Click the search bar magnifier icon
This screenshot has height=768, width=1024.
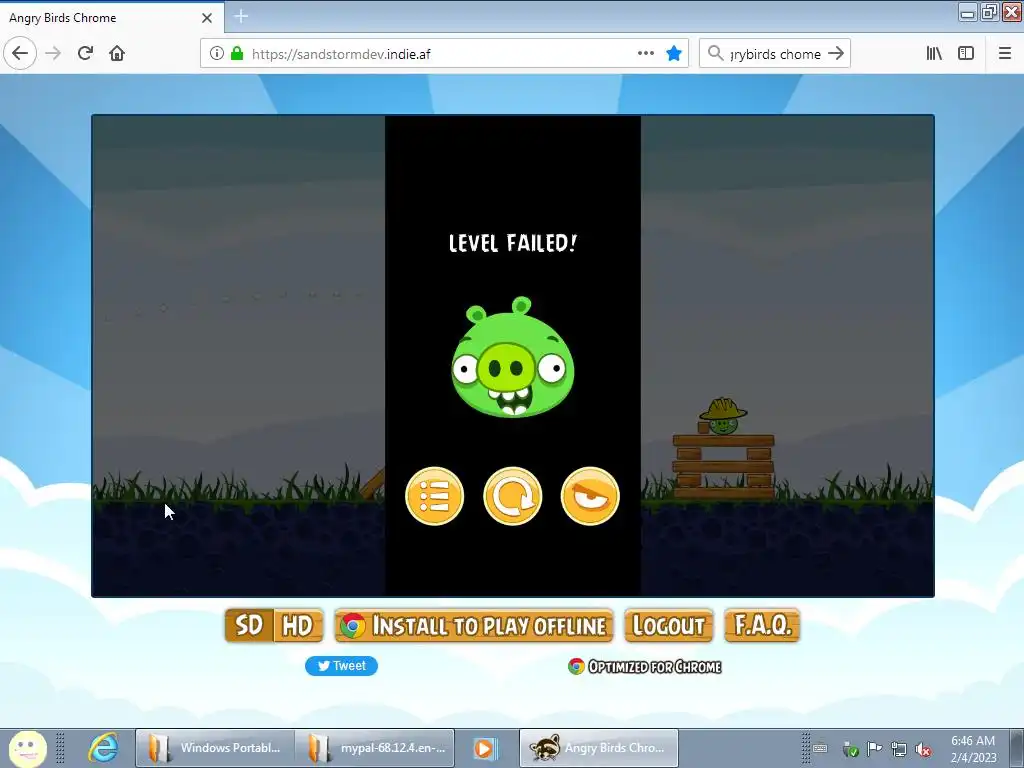point(715,53)
